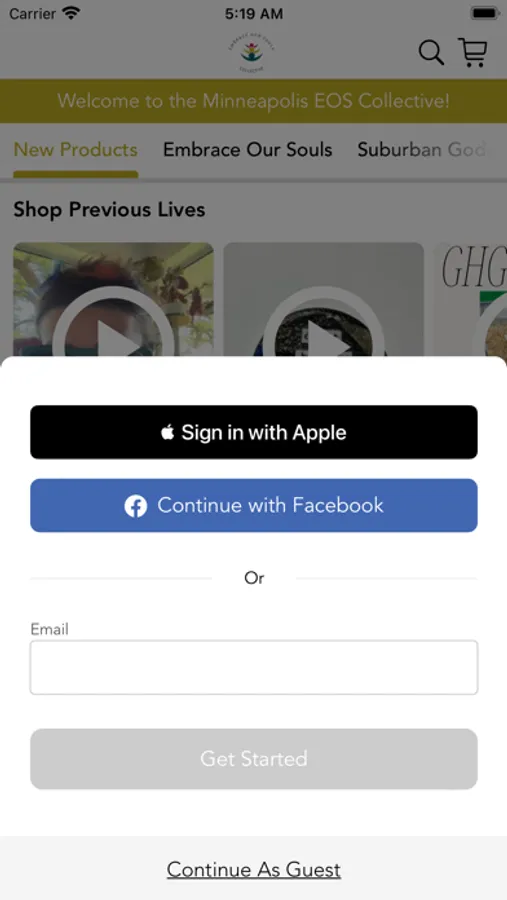Tap the battery indicator icon

[x=485, y=13]
